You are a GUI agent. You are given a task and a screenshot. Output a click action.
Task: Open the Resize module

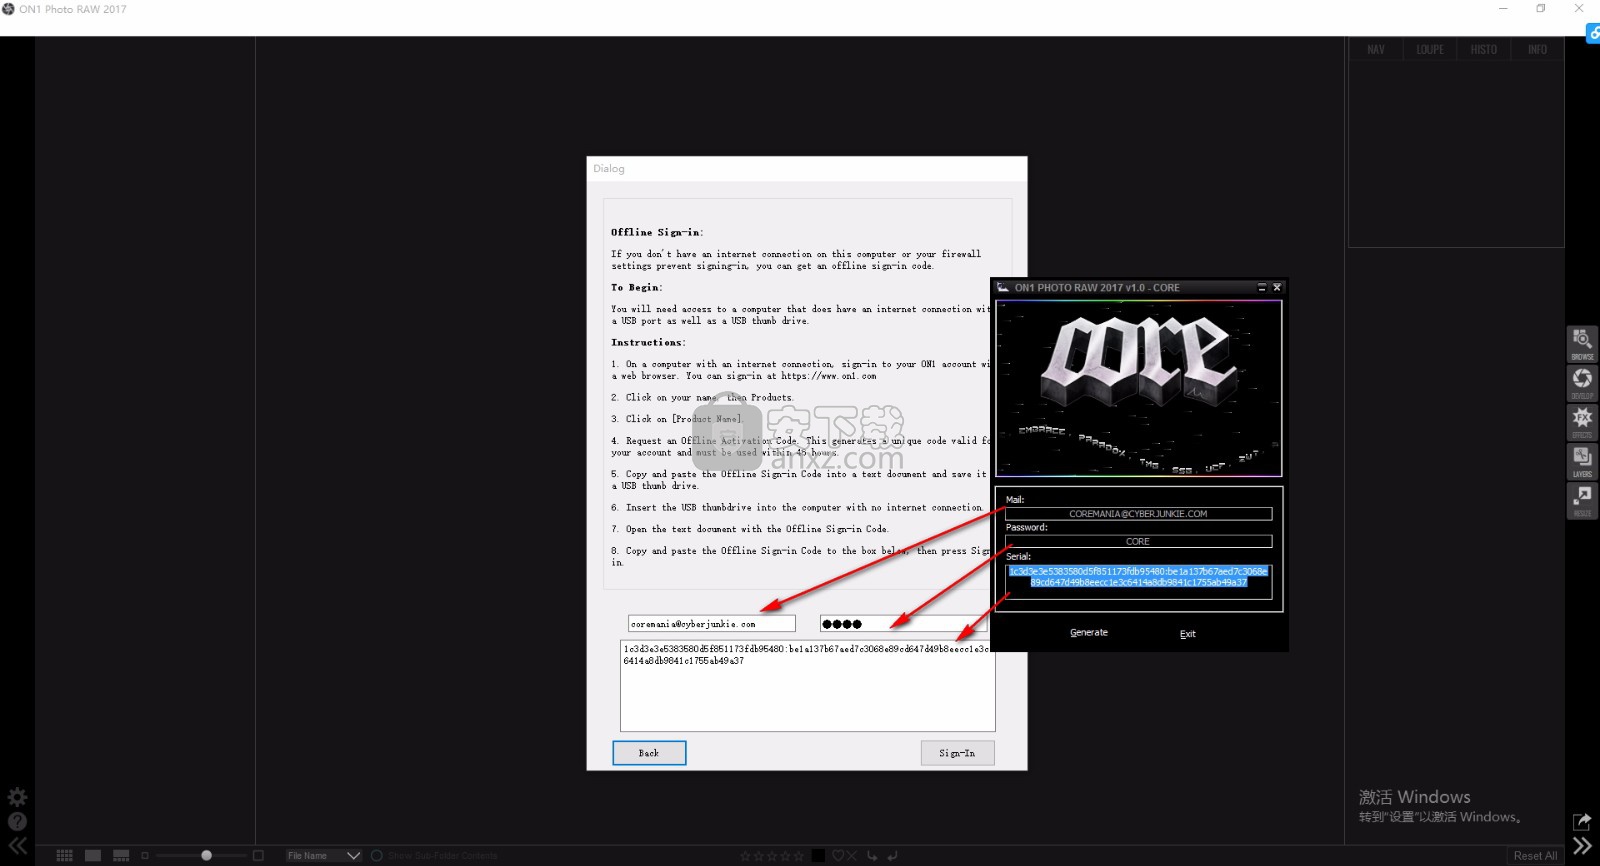point(1582,499)
